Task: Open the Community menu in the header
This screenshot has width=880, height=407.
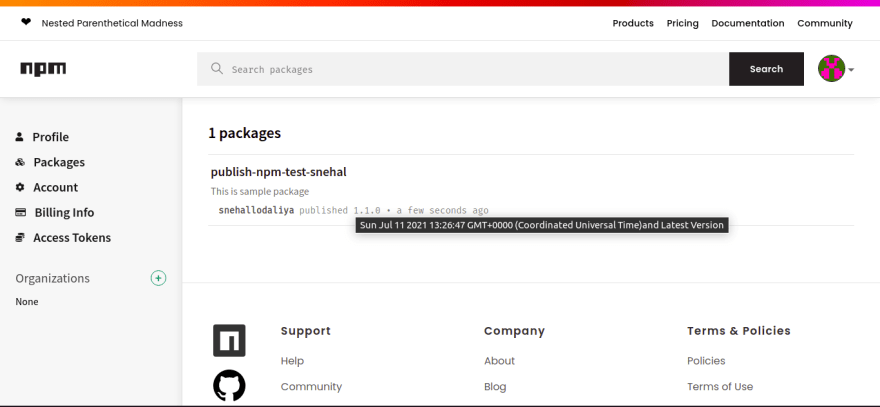Action: (825, 23)
